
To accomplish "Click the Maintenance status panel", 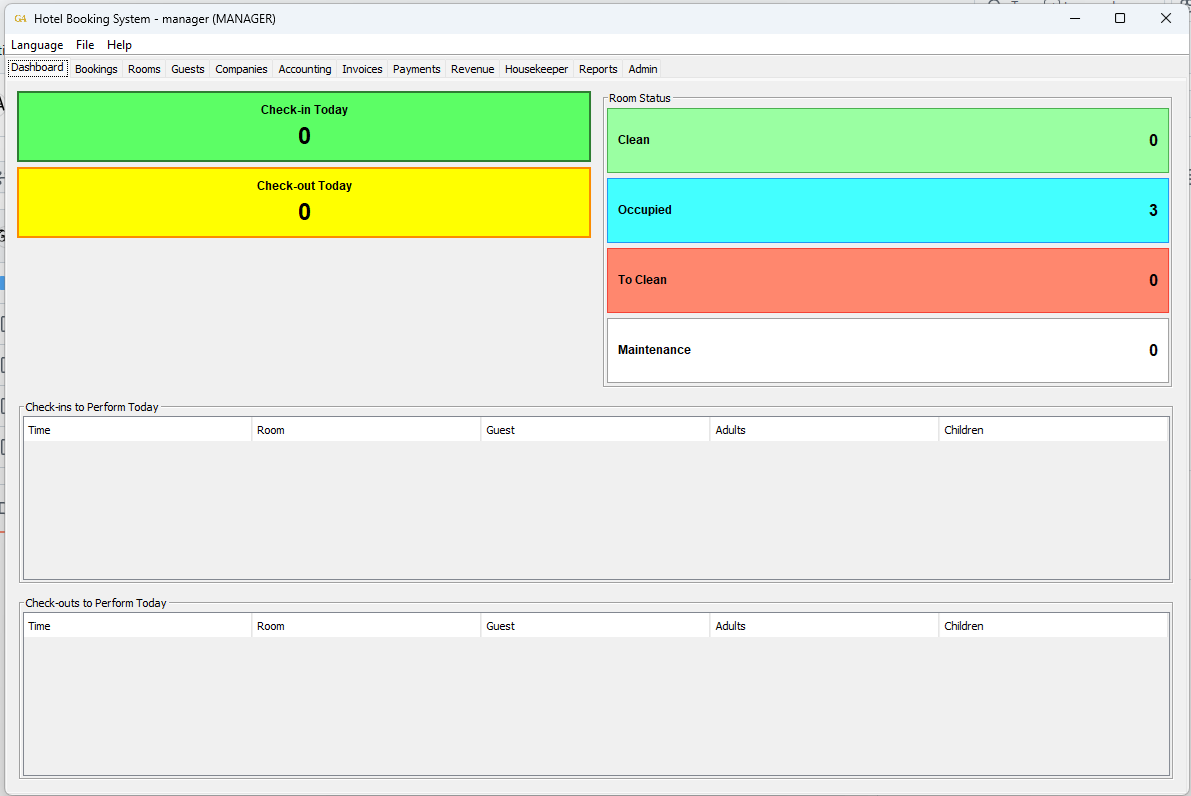I will (x=887, y=350).
